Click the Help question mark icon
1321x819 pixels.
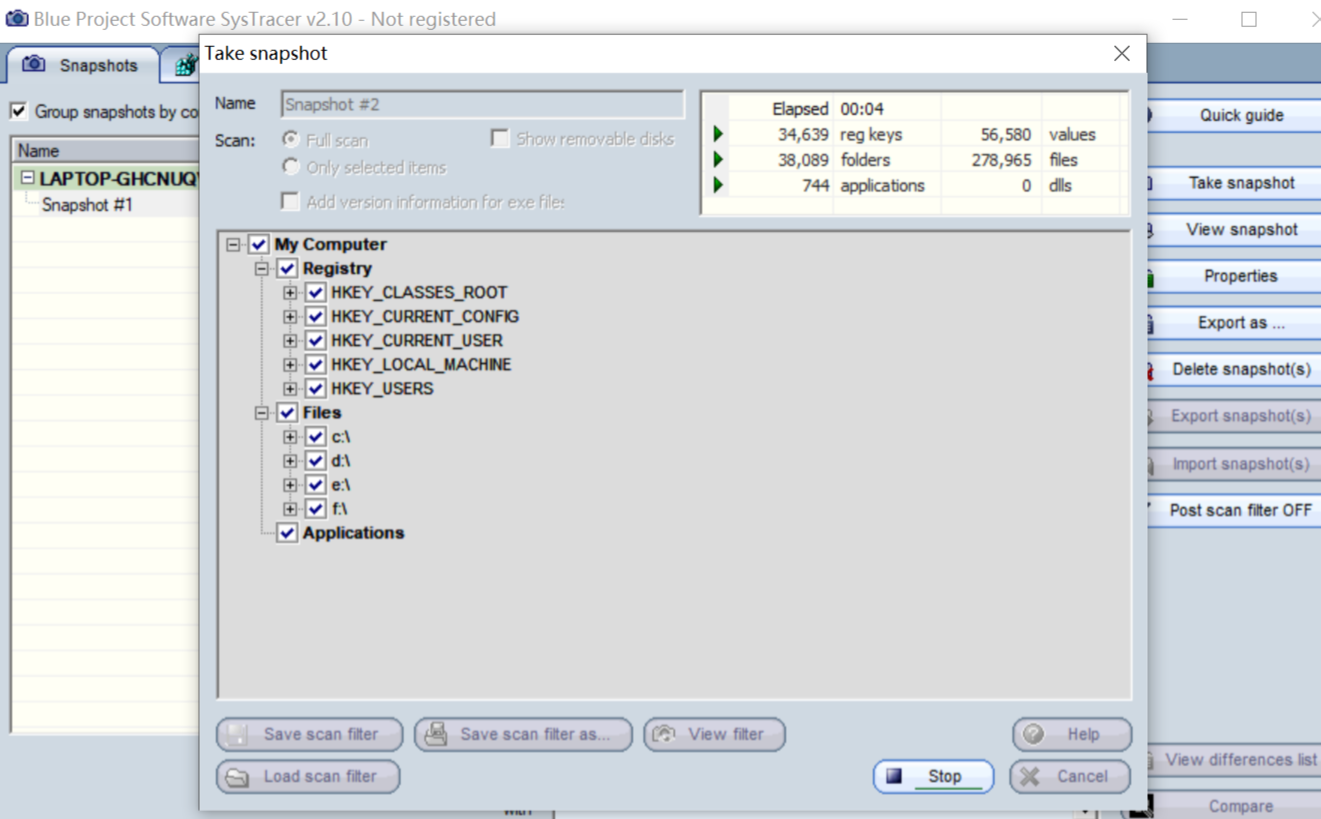1034,734
